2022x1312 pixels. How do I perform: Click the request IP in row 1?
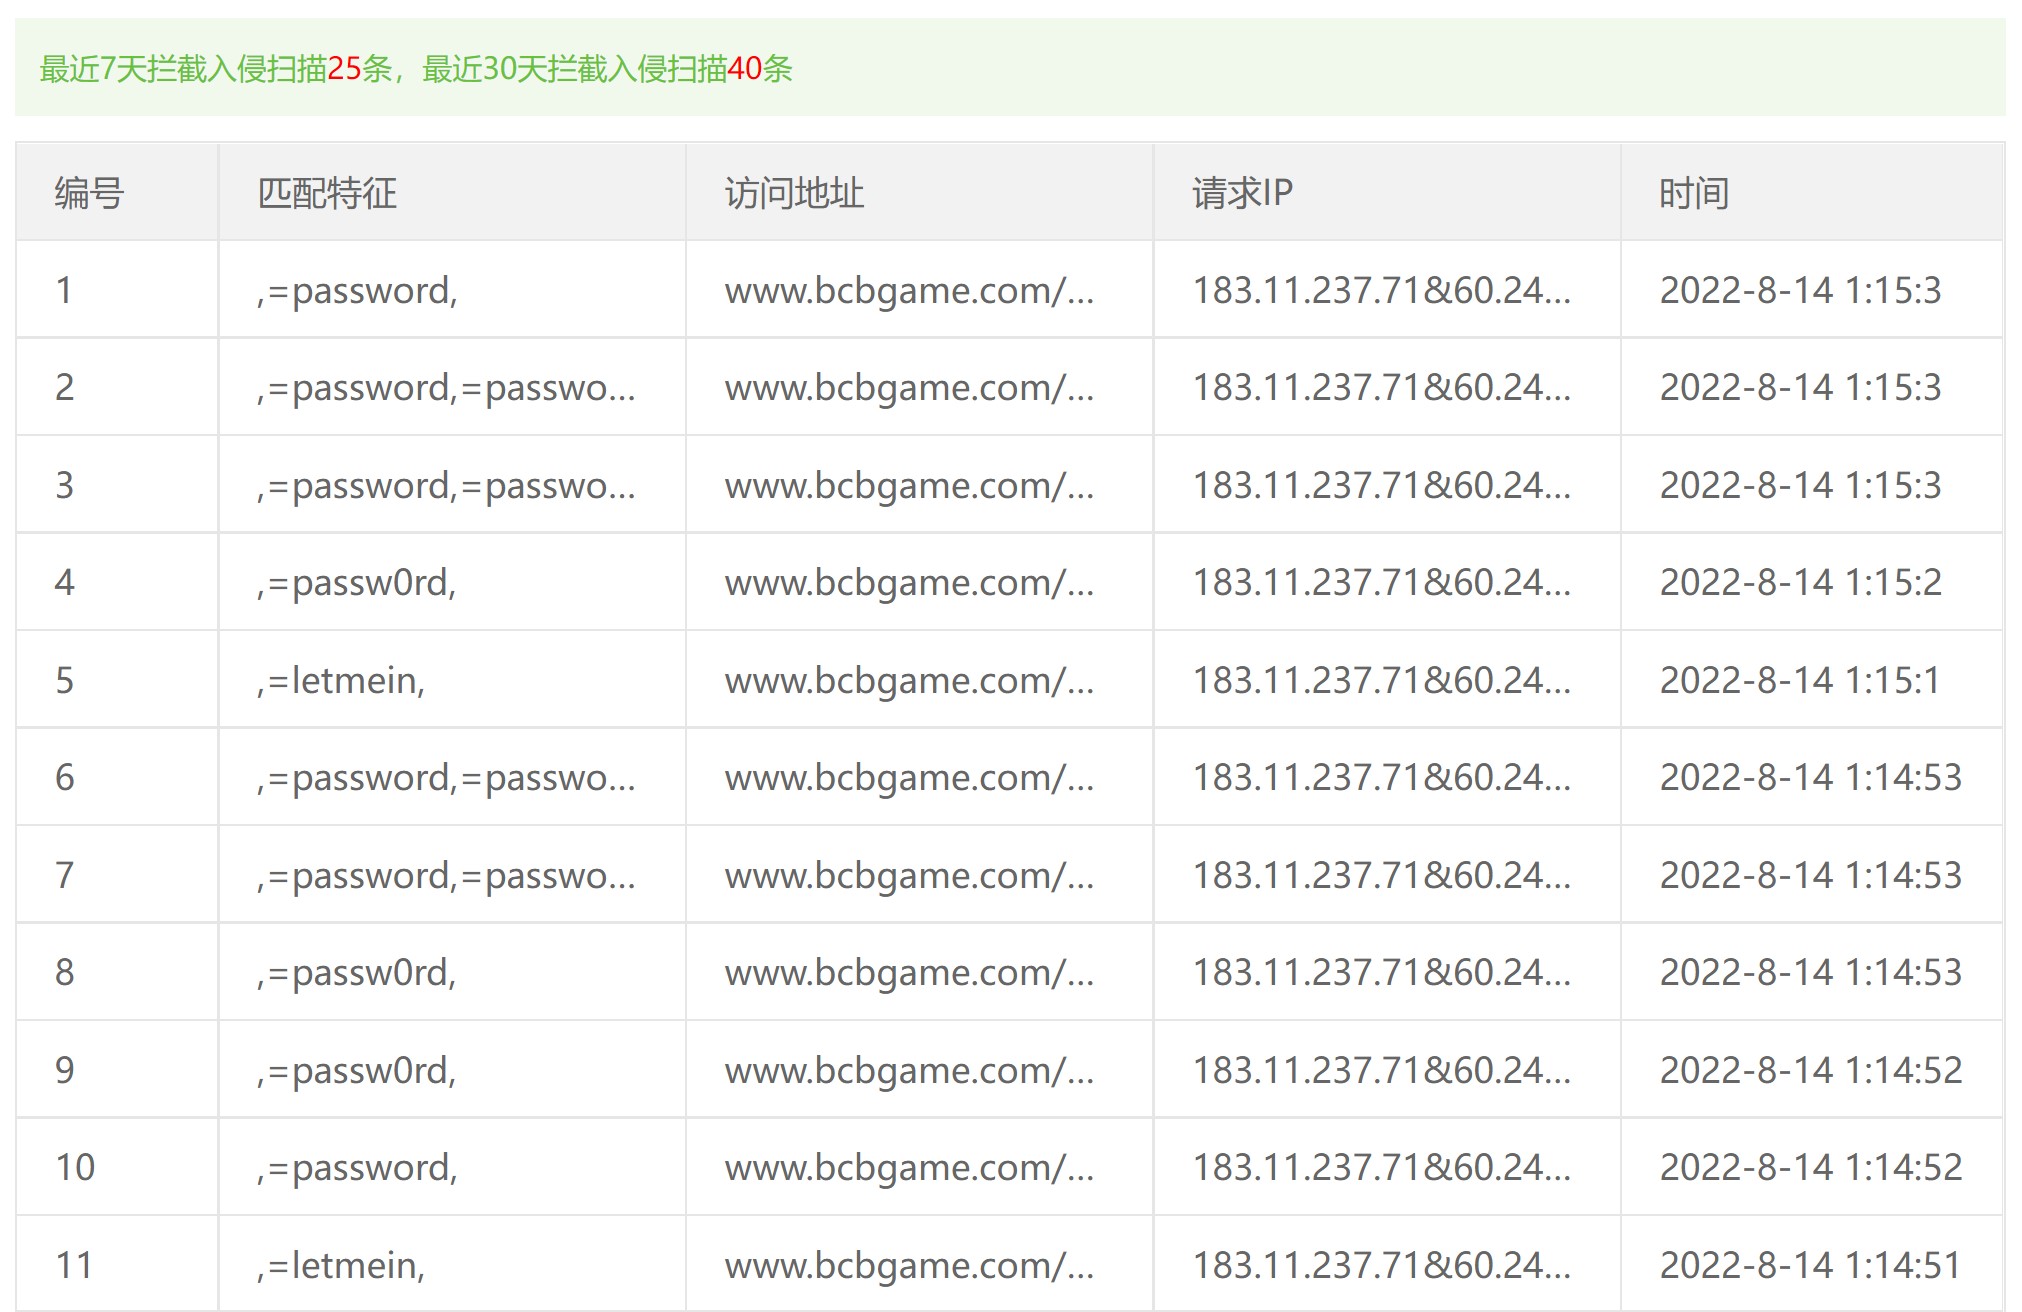point(1381,291)
